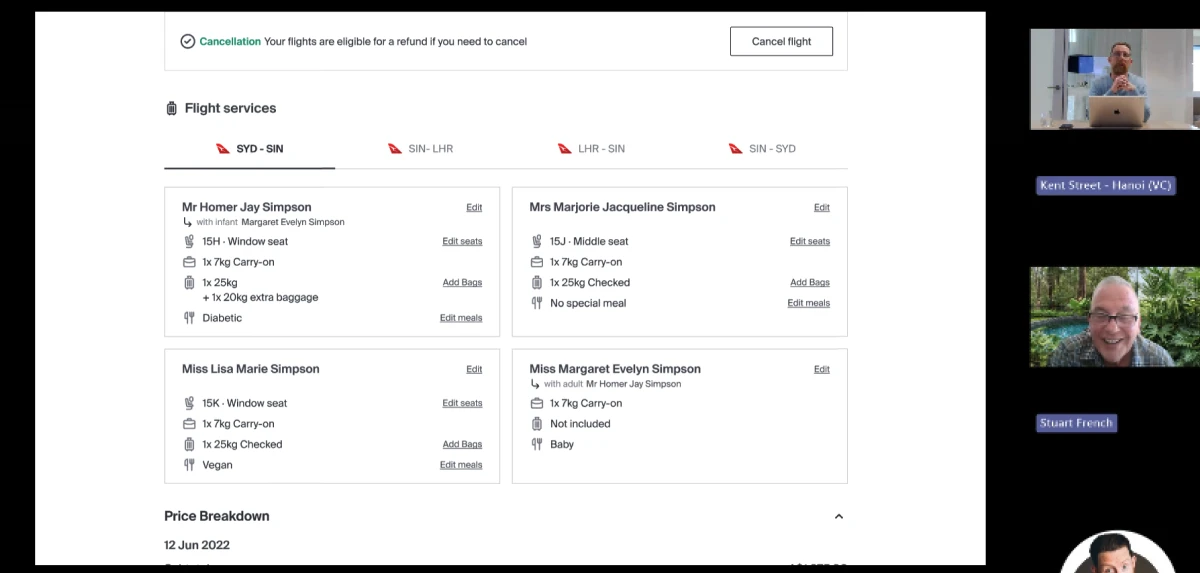Click 'with adult Mr Homer Jay Simpson' text

coord(612,383)
